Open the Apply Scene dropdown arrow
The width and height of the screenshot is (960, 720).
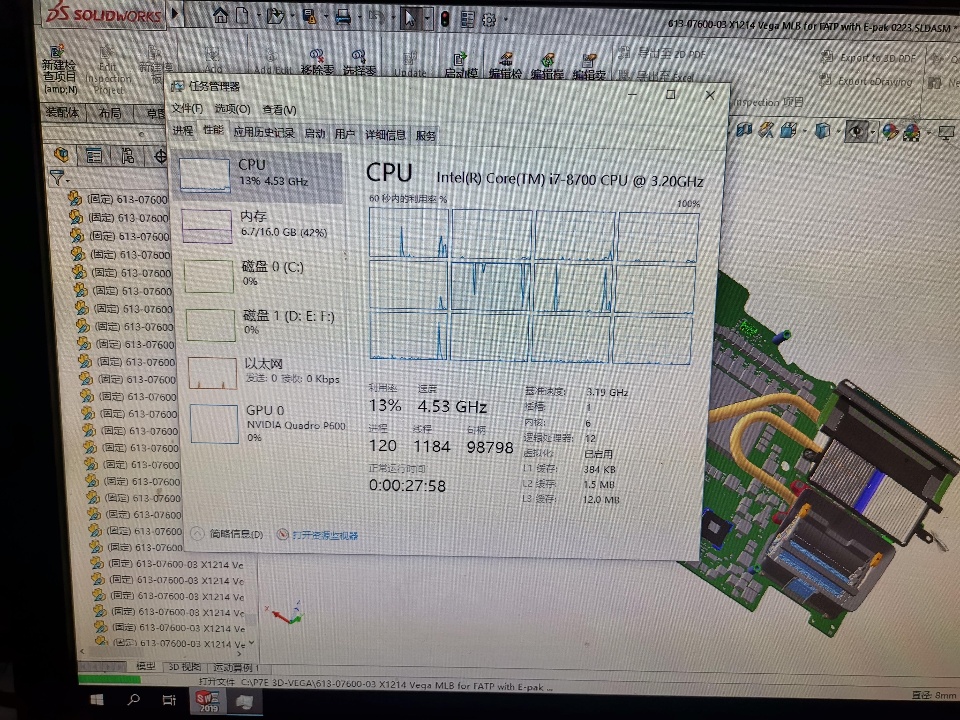coord(928,132)
